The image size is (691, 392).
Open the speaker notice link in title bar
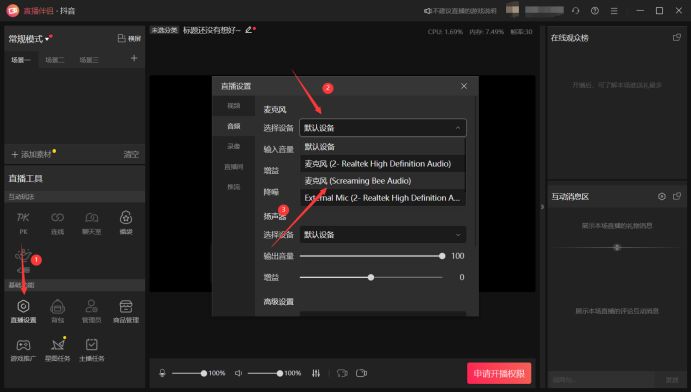coord(461,11)
